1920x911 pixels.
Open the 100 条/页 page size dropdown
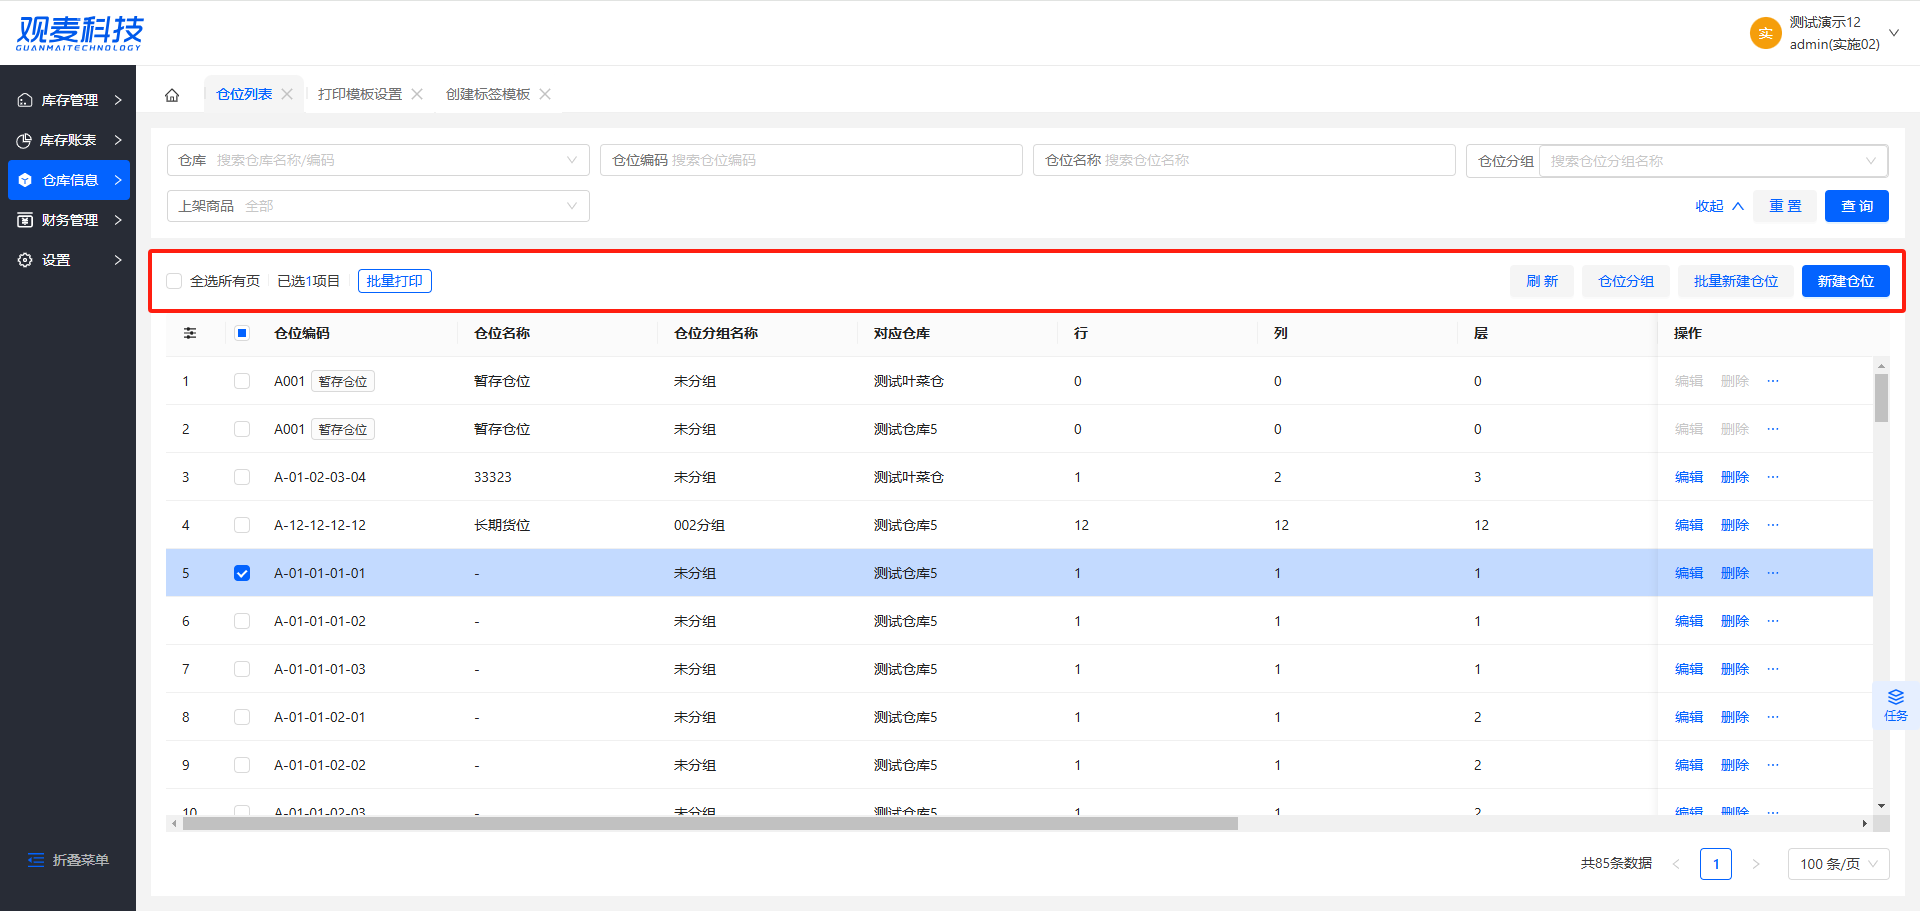(x=1838, y=864)
